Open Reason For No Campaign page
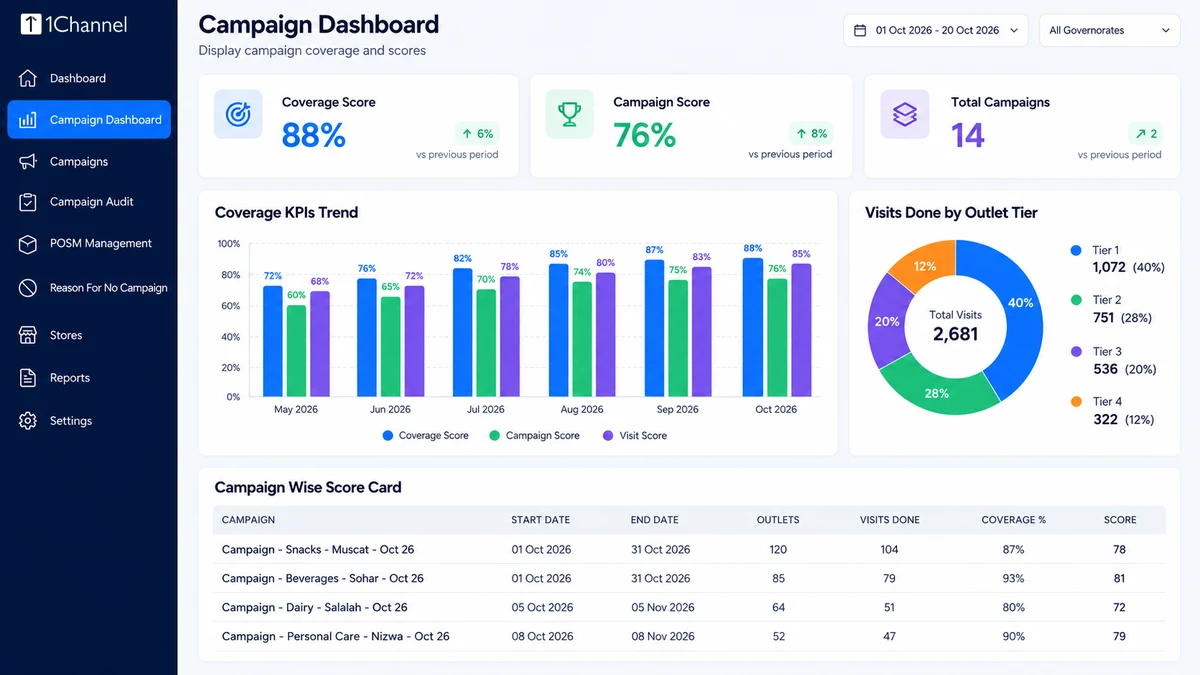 point(109,288)
